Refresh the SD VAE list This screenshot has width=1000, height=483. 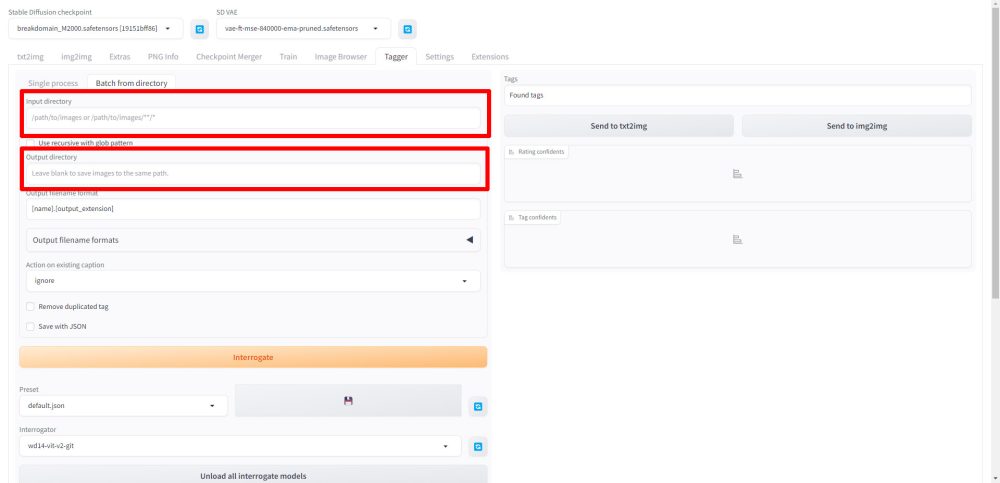pyautogui.click(x=407, y=29)
